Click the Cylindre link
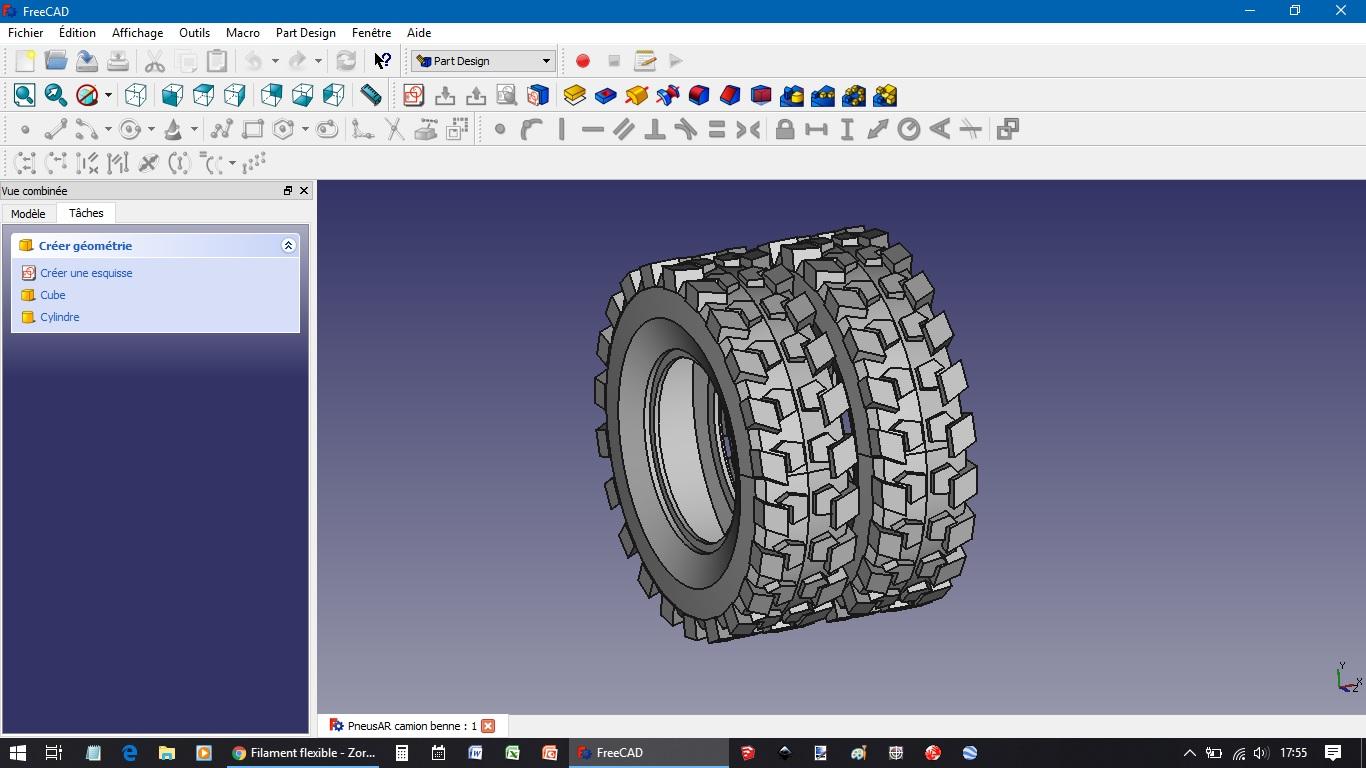This screenshot has width=1366, height=768. (60, 317)
